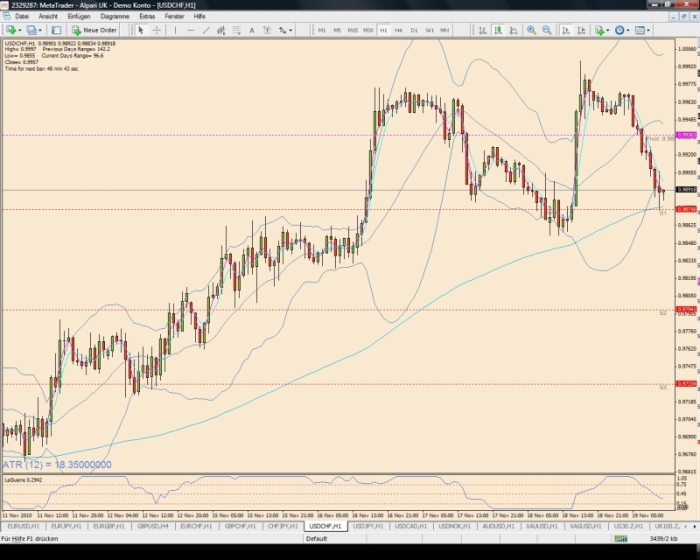The image size is (700, 560).
Task: Click the Neue Order button
Action: (x=95, y=30)
